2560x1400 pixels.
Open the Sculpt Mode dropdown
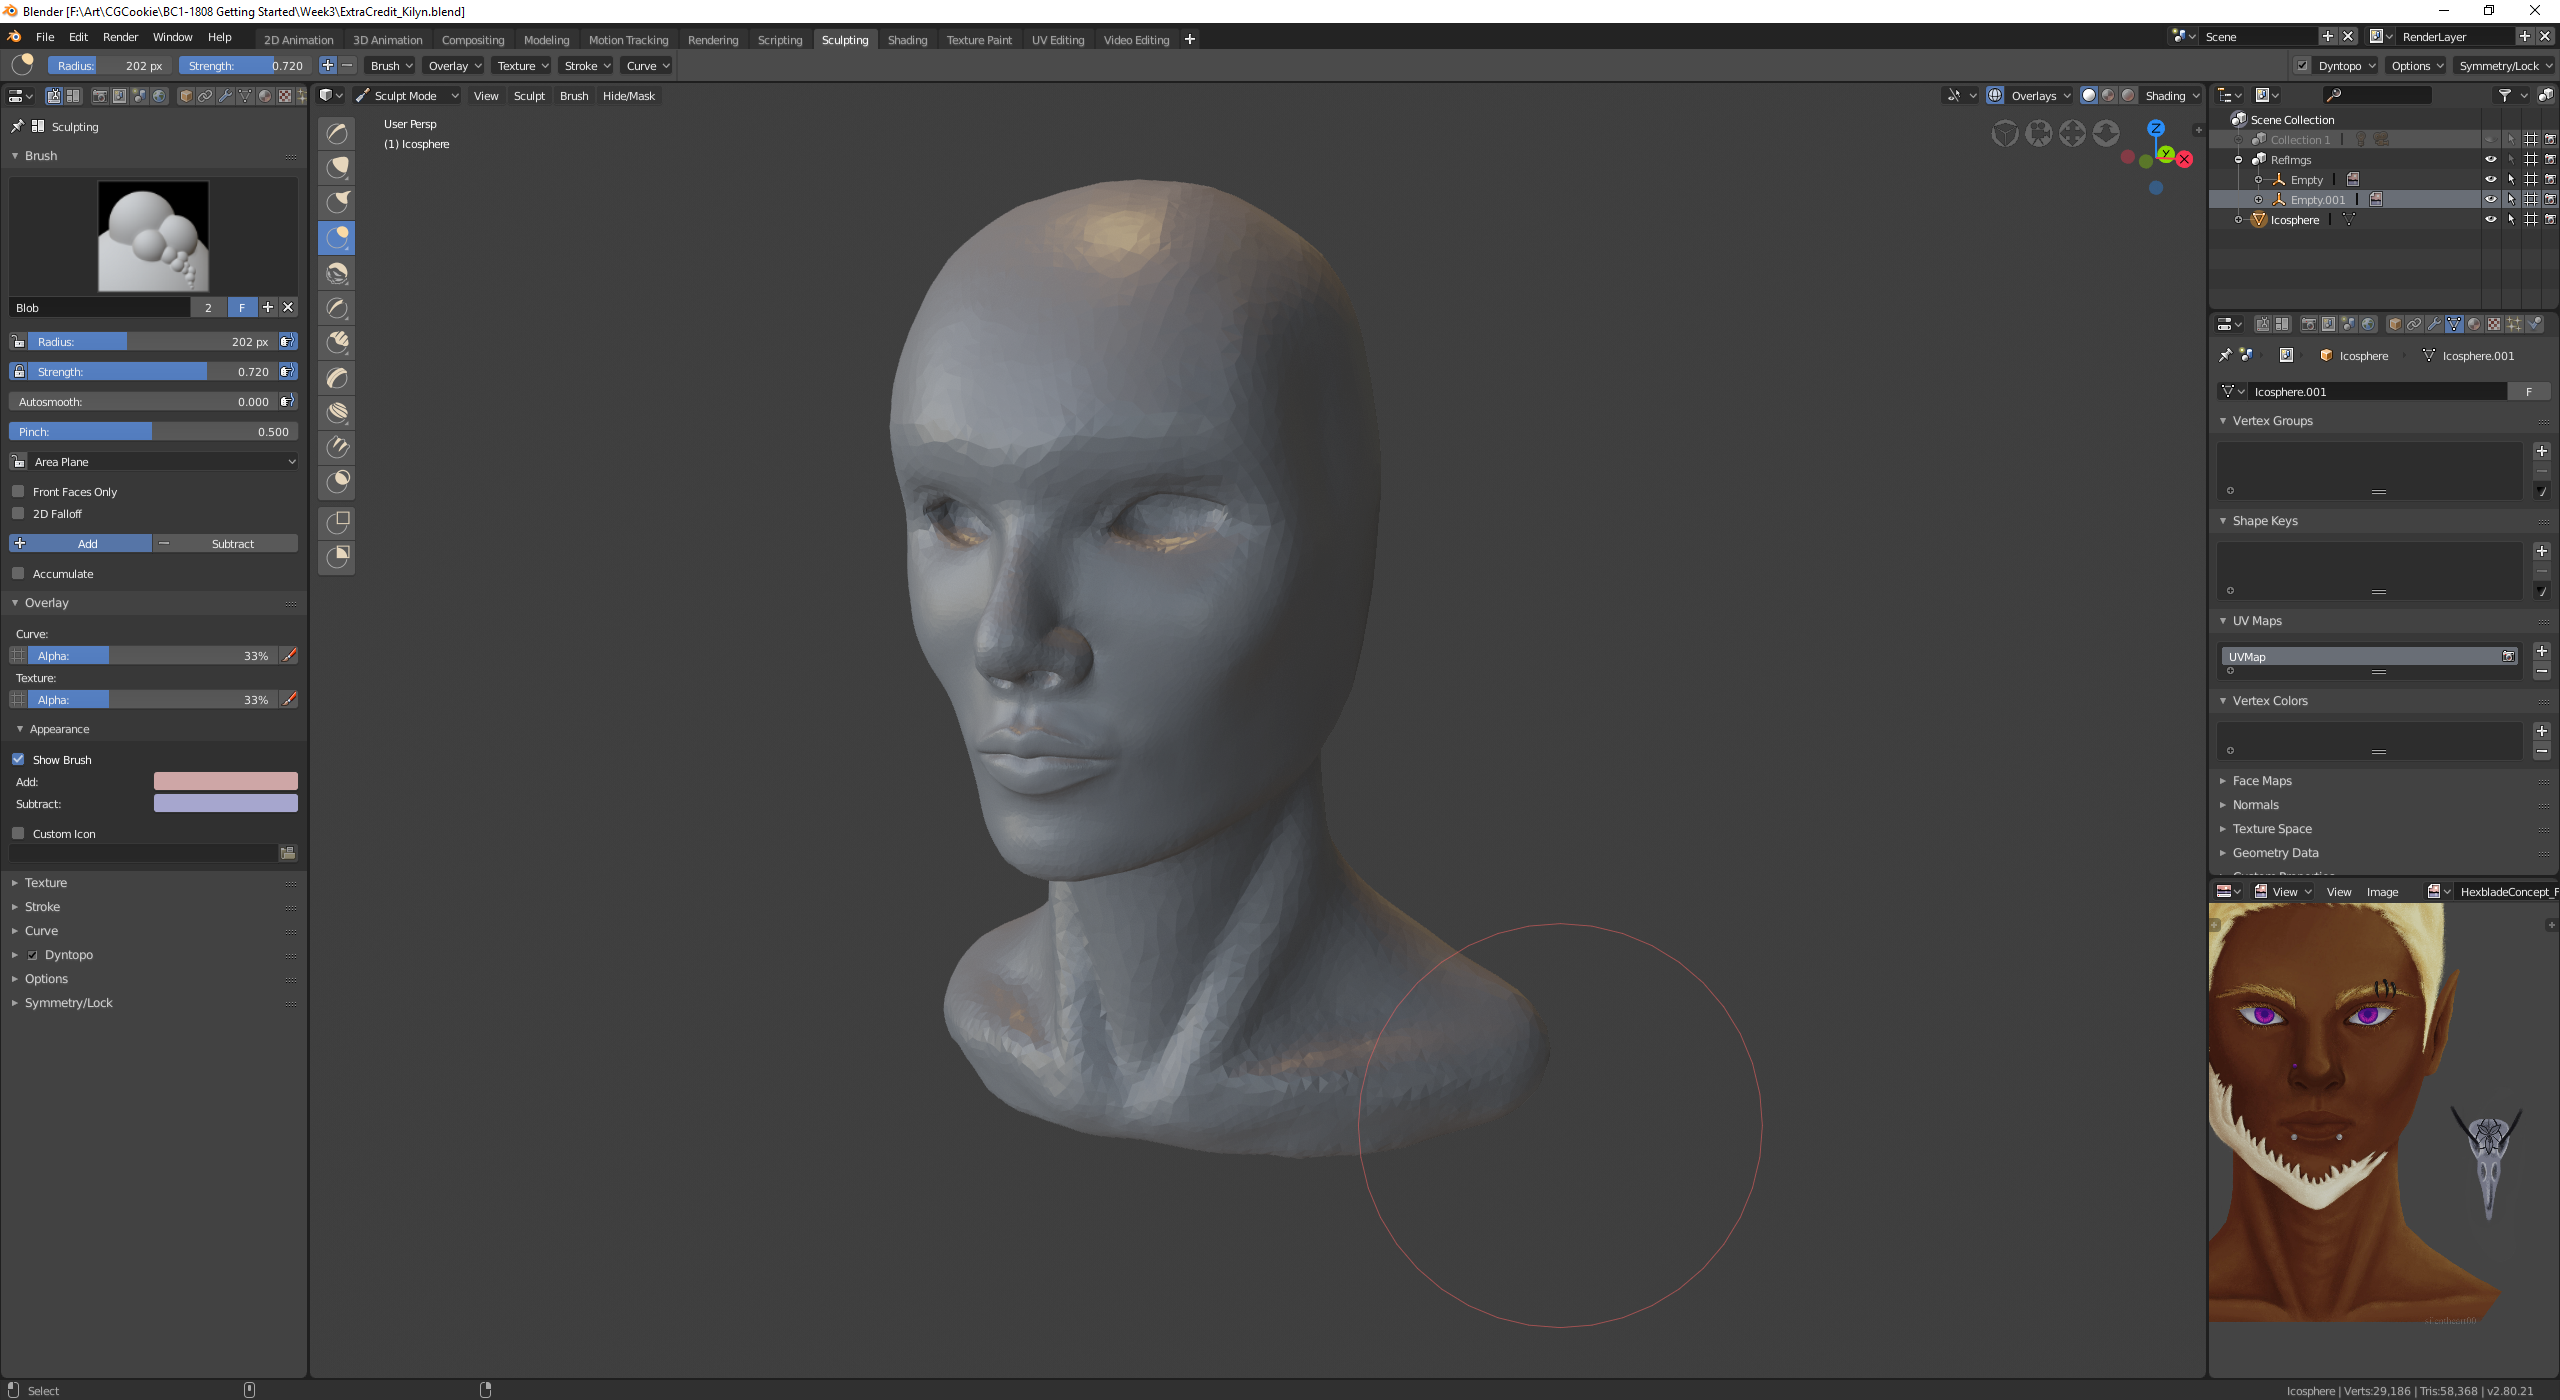(x=407, y=96)
